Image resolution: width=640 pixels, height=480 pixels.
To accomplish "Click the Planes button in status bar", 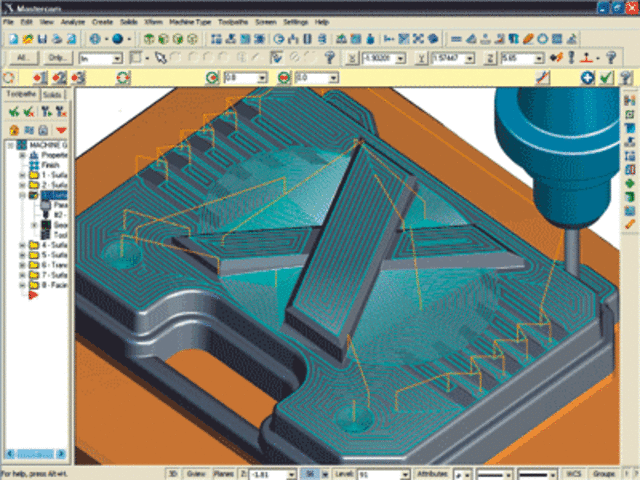I will pos(224,474).
